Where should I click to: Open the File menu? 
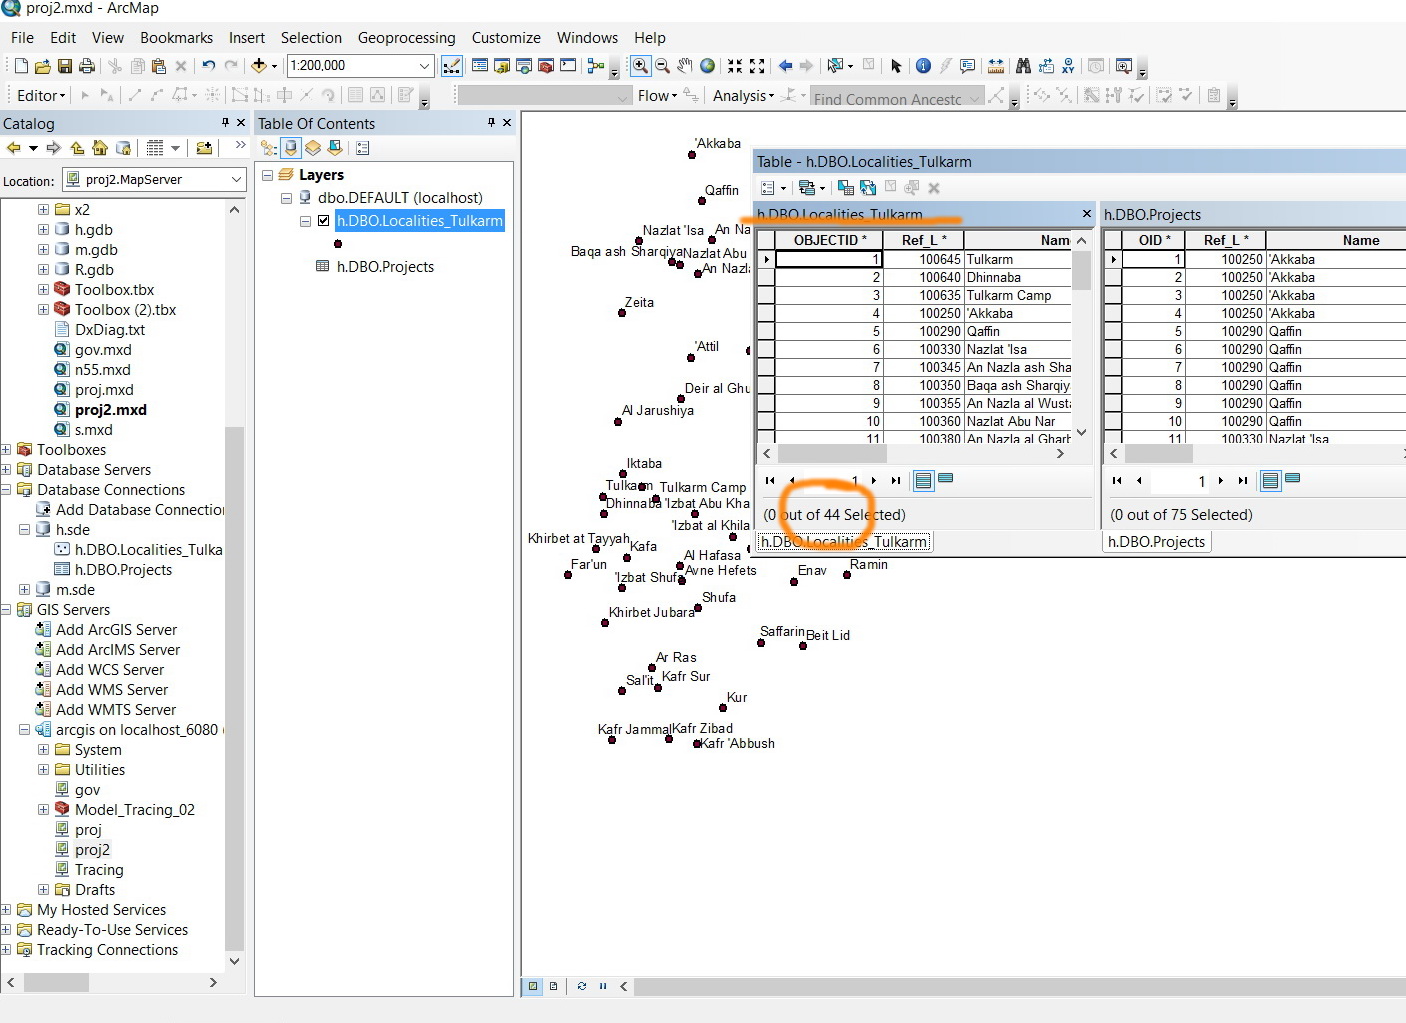tap(22, 38)
